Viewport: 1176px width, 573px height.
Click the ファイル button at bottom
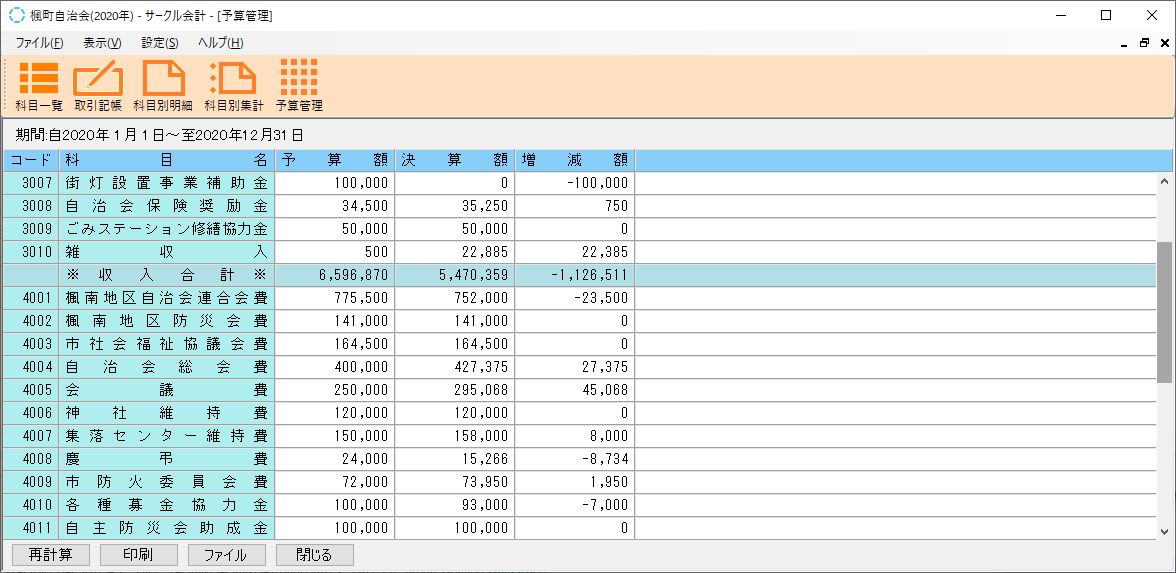click(x=226, y=554)
